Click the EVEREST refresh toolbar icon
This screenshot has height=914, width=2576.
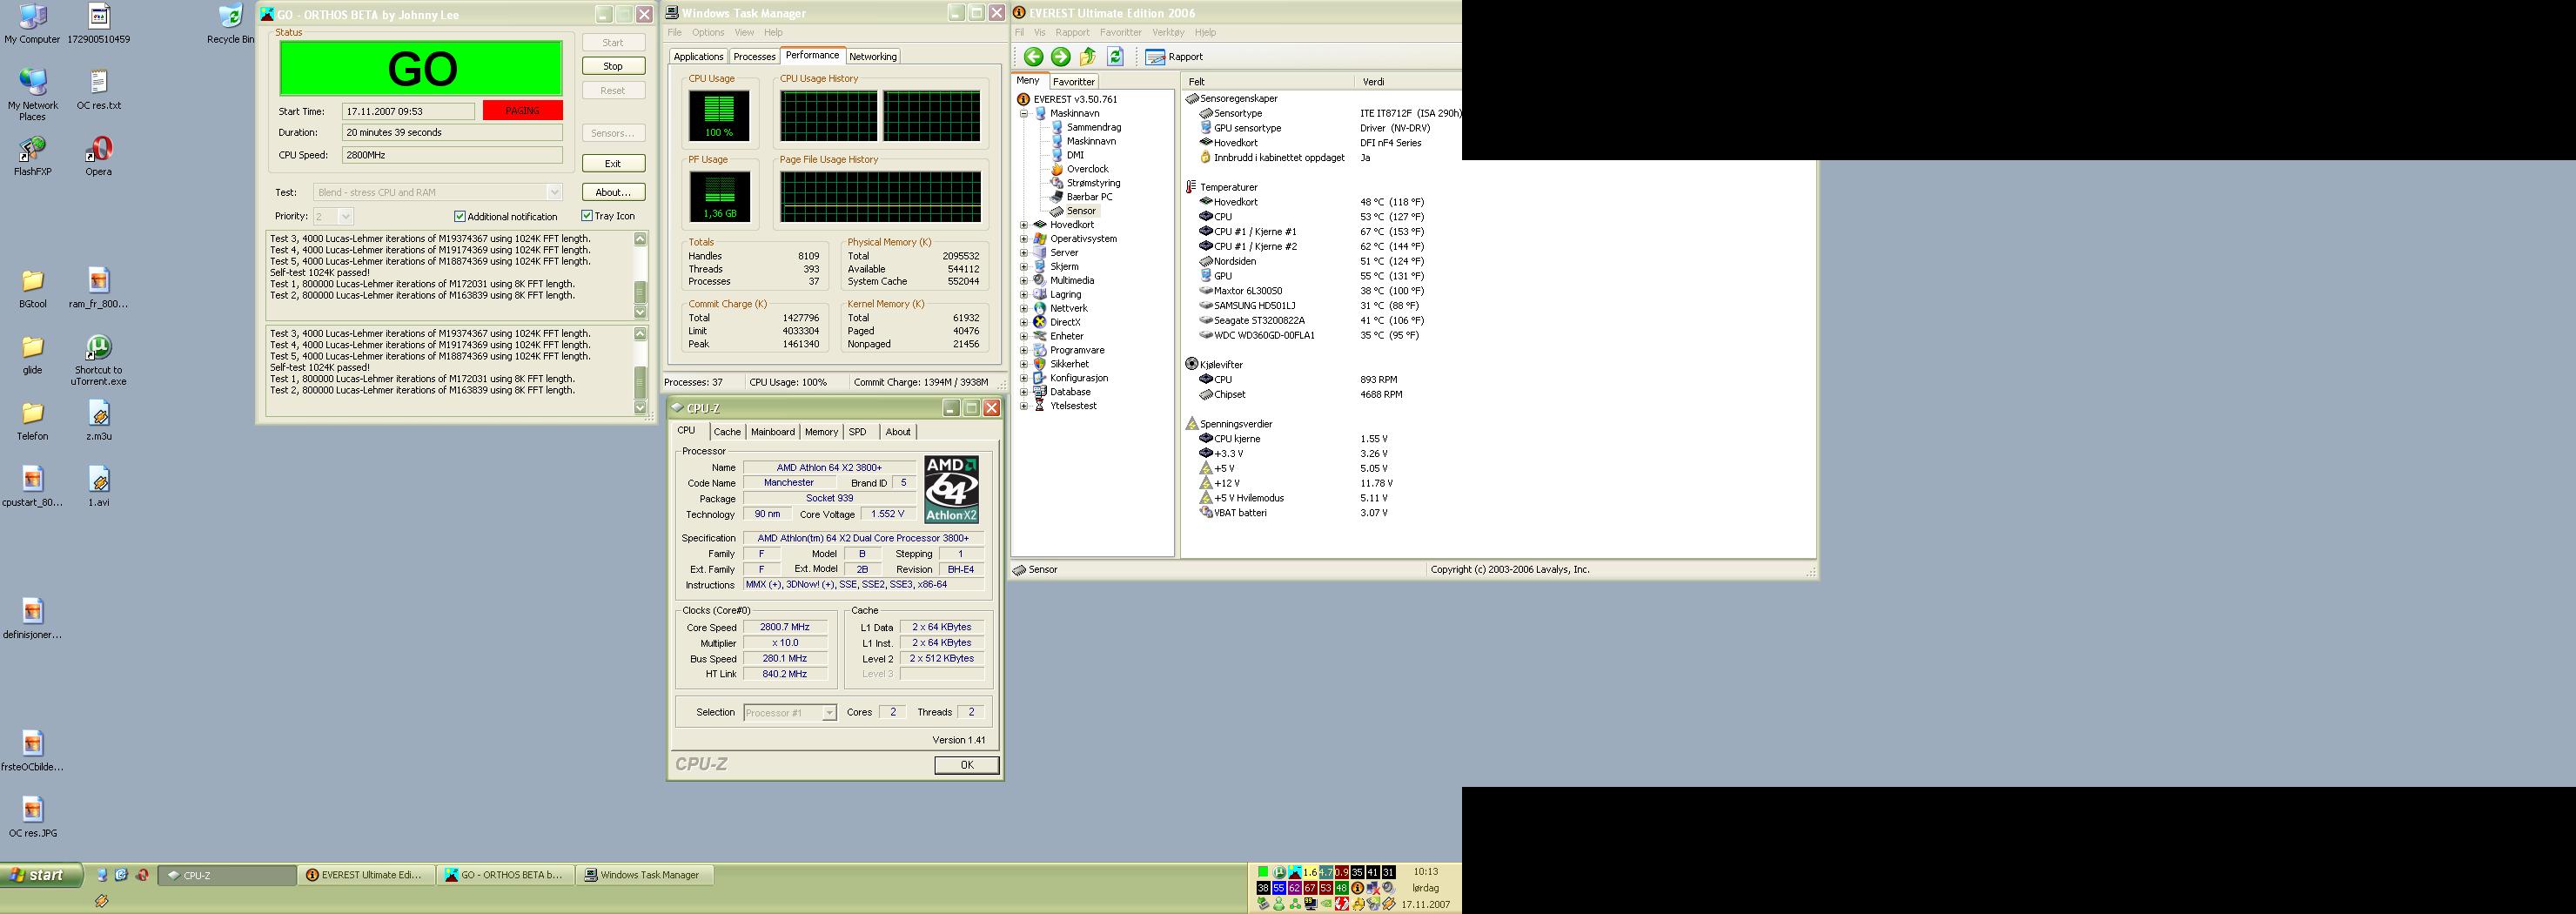(x=1115, y=57)
